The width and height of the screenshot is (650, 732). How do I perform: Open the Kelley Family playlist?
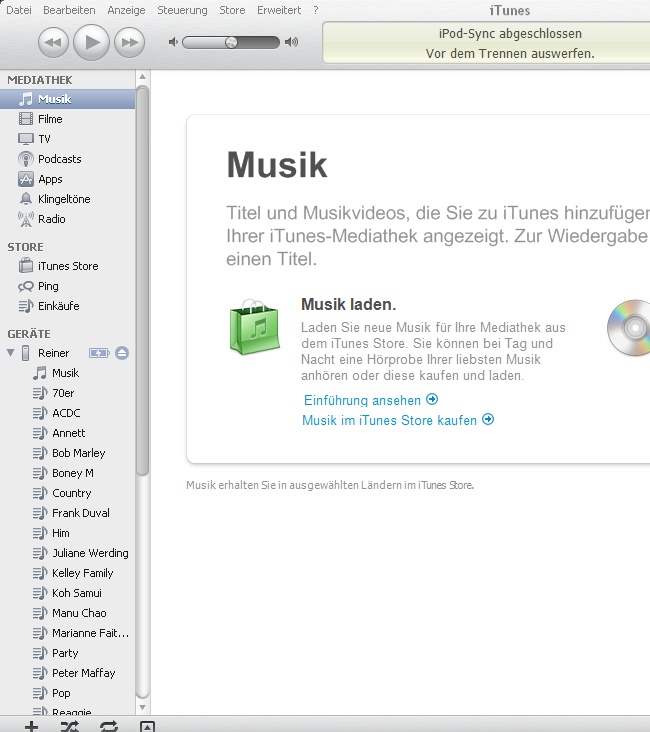click(68, 573)
